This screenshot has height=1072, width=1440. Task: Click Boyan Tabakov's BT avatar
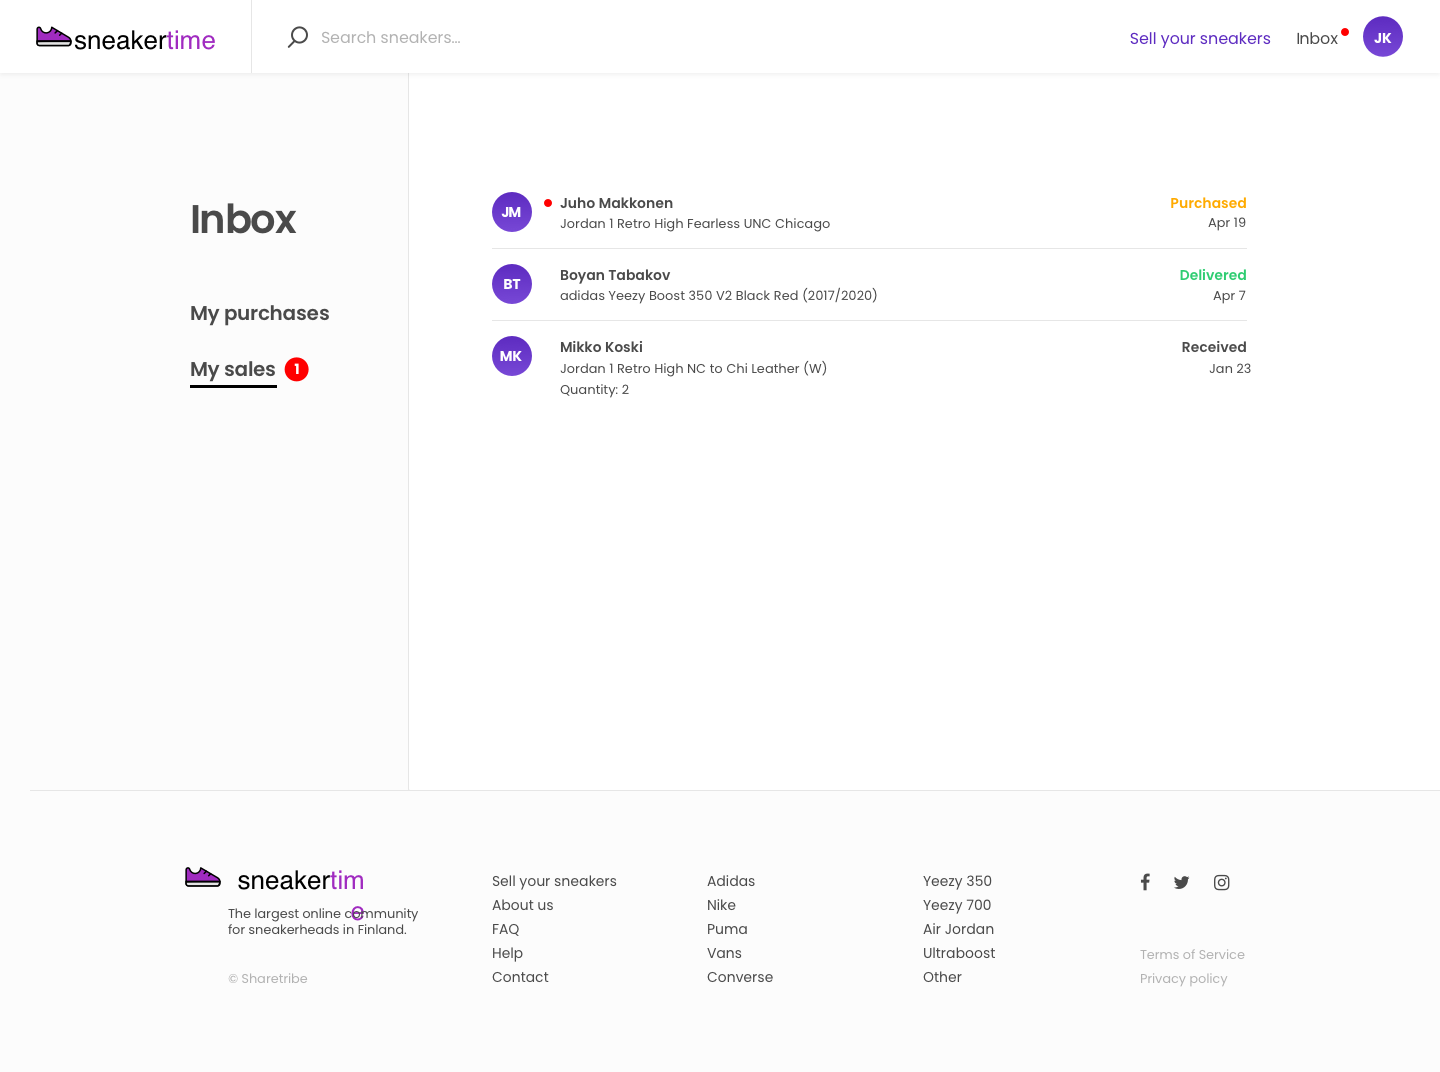coord(512,284)
